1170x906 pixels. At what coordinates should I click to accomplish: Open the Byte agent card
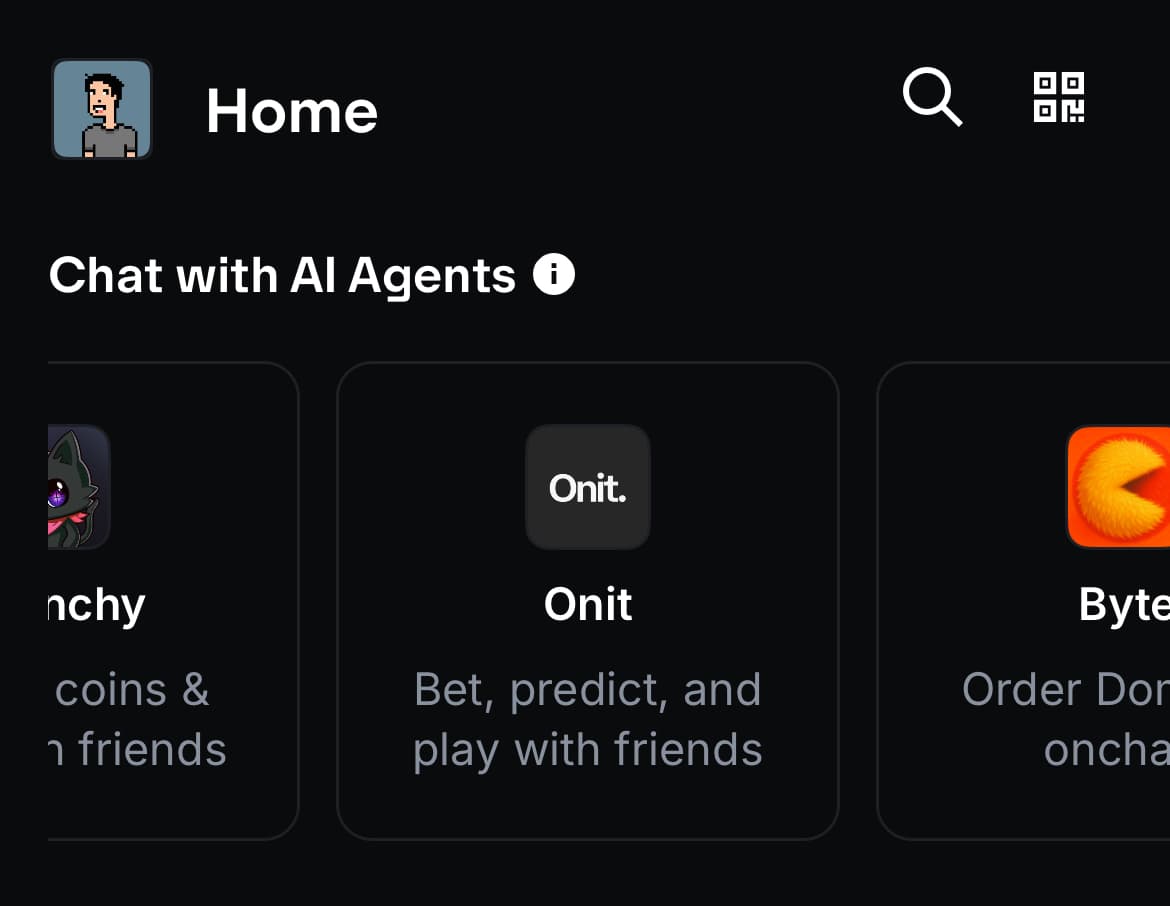coord(1024,602)
